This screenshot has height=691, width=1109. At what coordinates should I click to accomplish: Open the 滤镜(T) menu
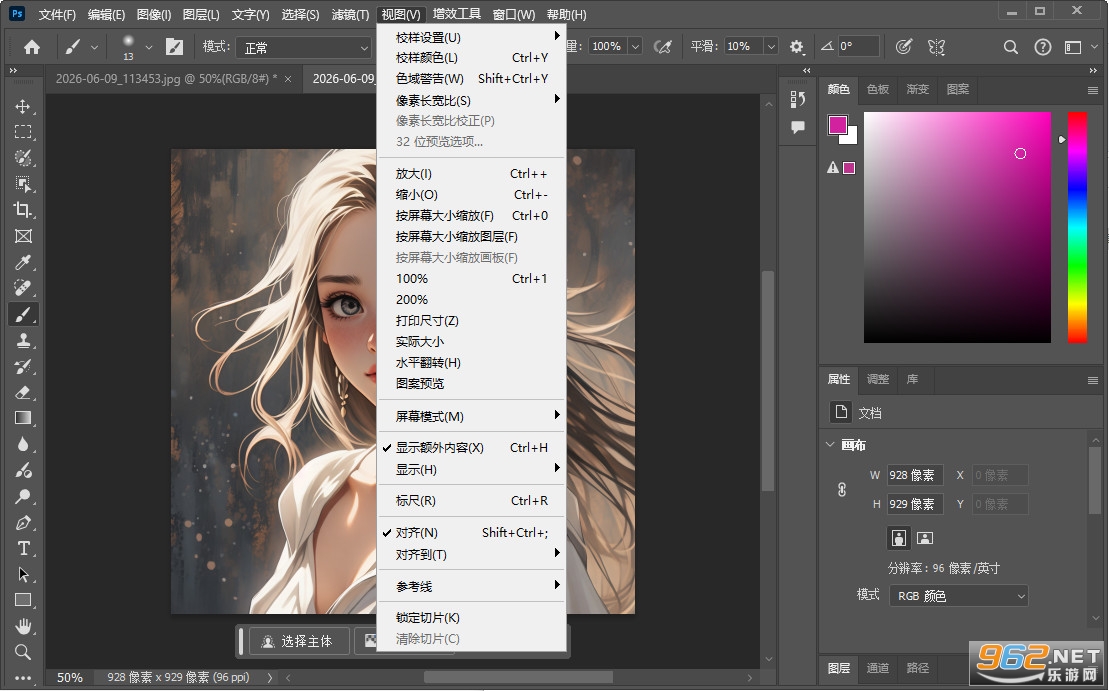tap(350, 14)
